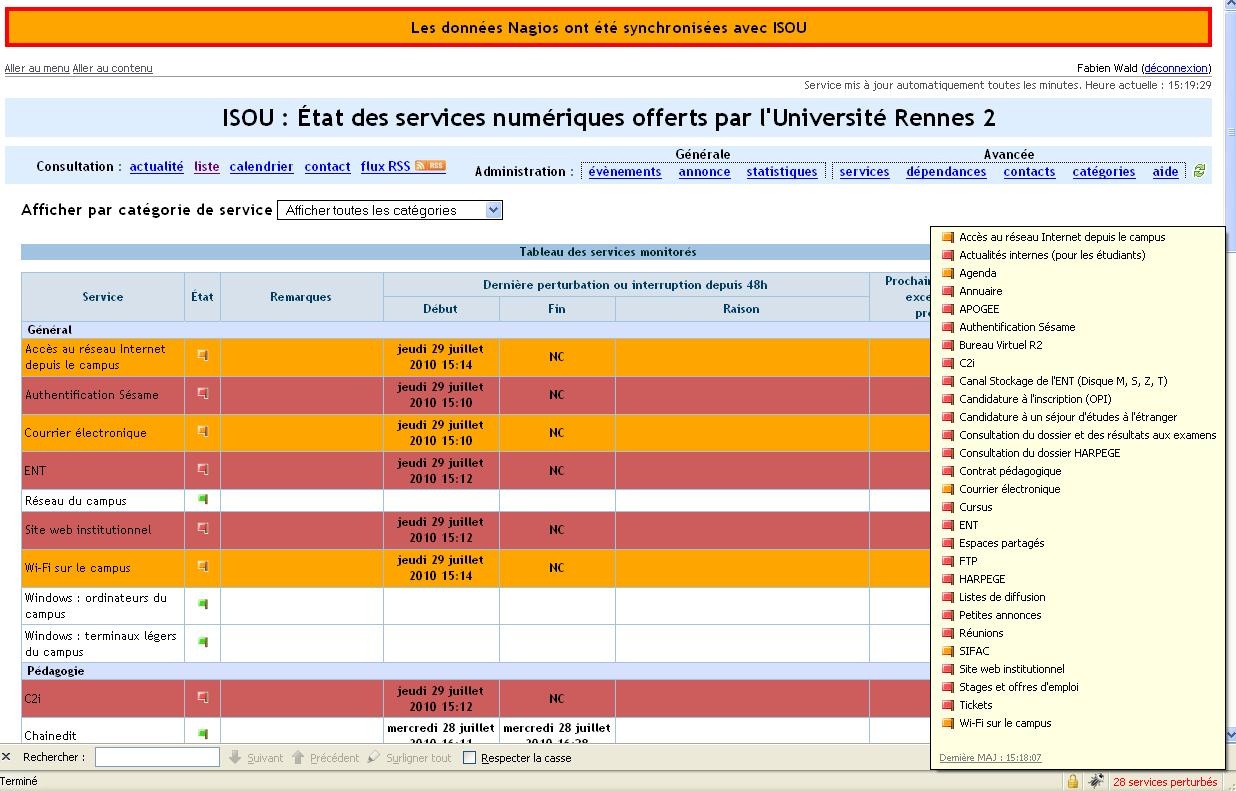Click green flag icon for Réseau du campus

coord(202,499)
